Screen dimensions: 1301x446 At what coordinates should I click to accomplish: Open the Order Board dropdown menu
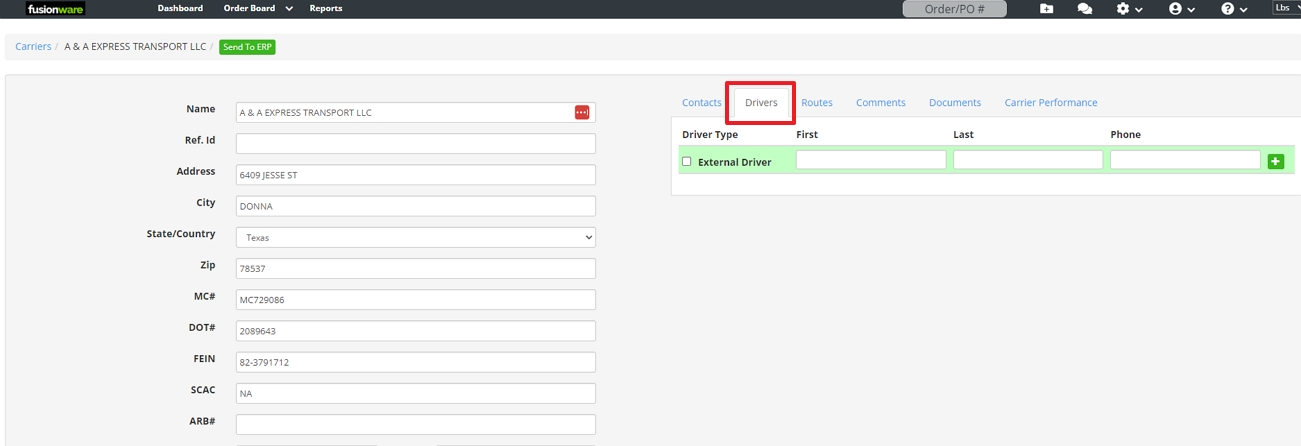pyautogui.click(x=257, y=9)
